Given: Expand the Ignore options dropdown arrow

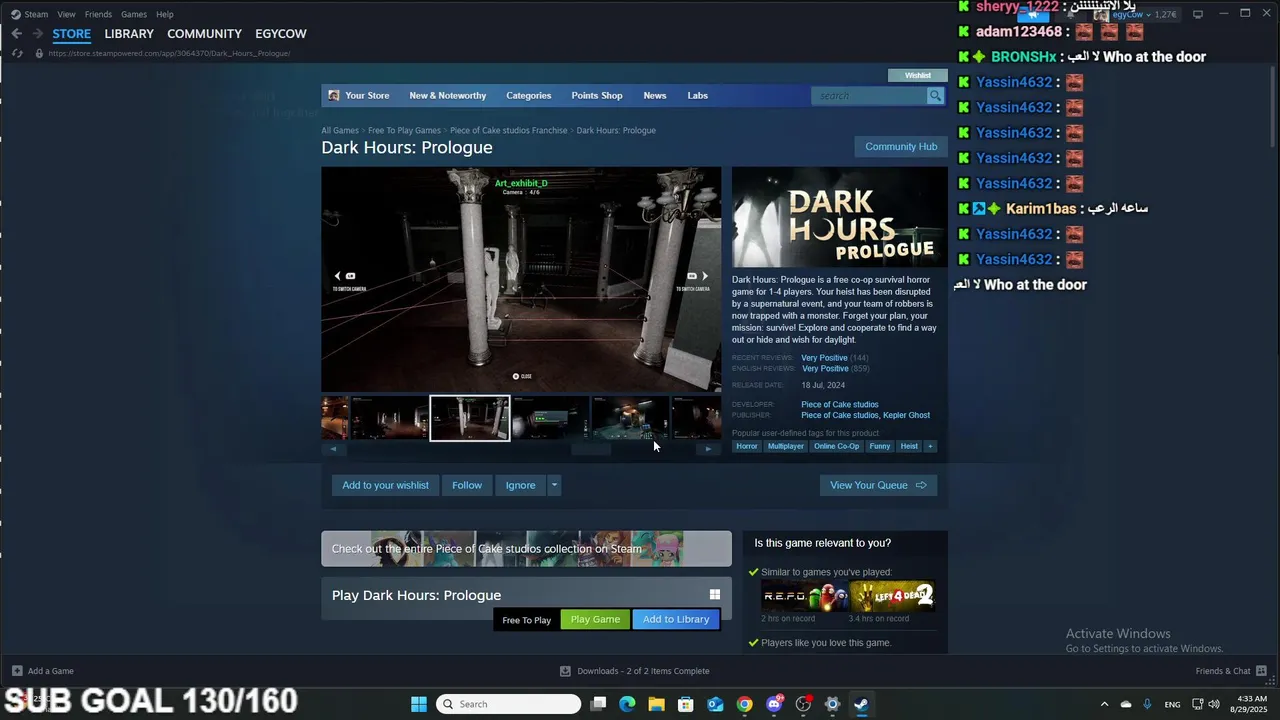Looking at the screenshot, I should click(554, 485).
